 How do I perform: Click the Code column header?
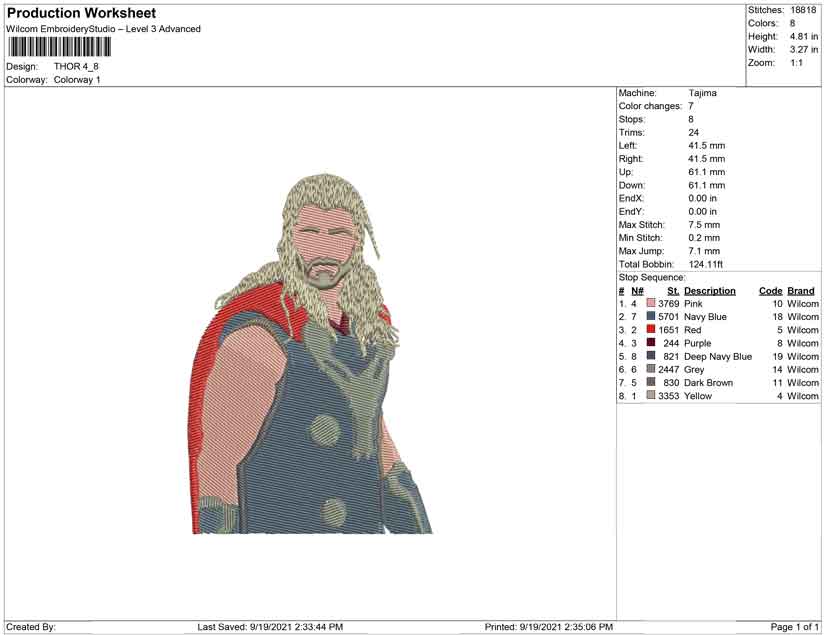tap(771, 291)
